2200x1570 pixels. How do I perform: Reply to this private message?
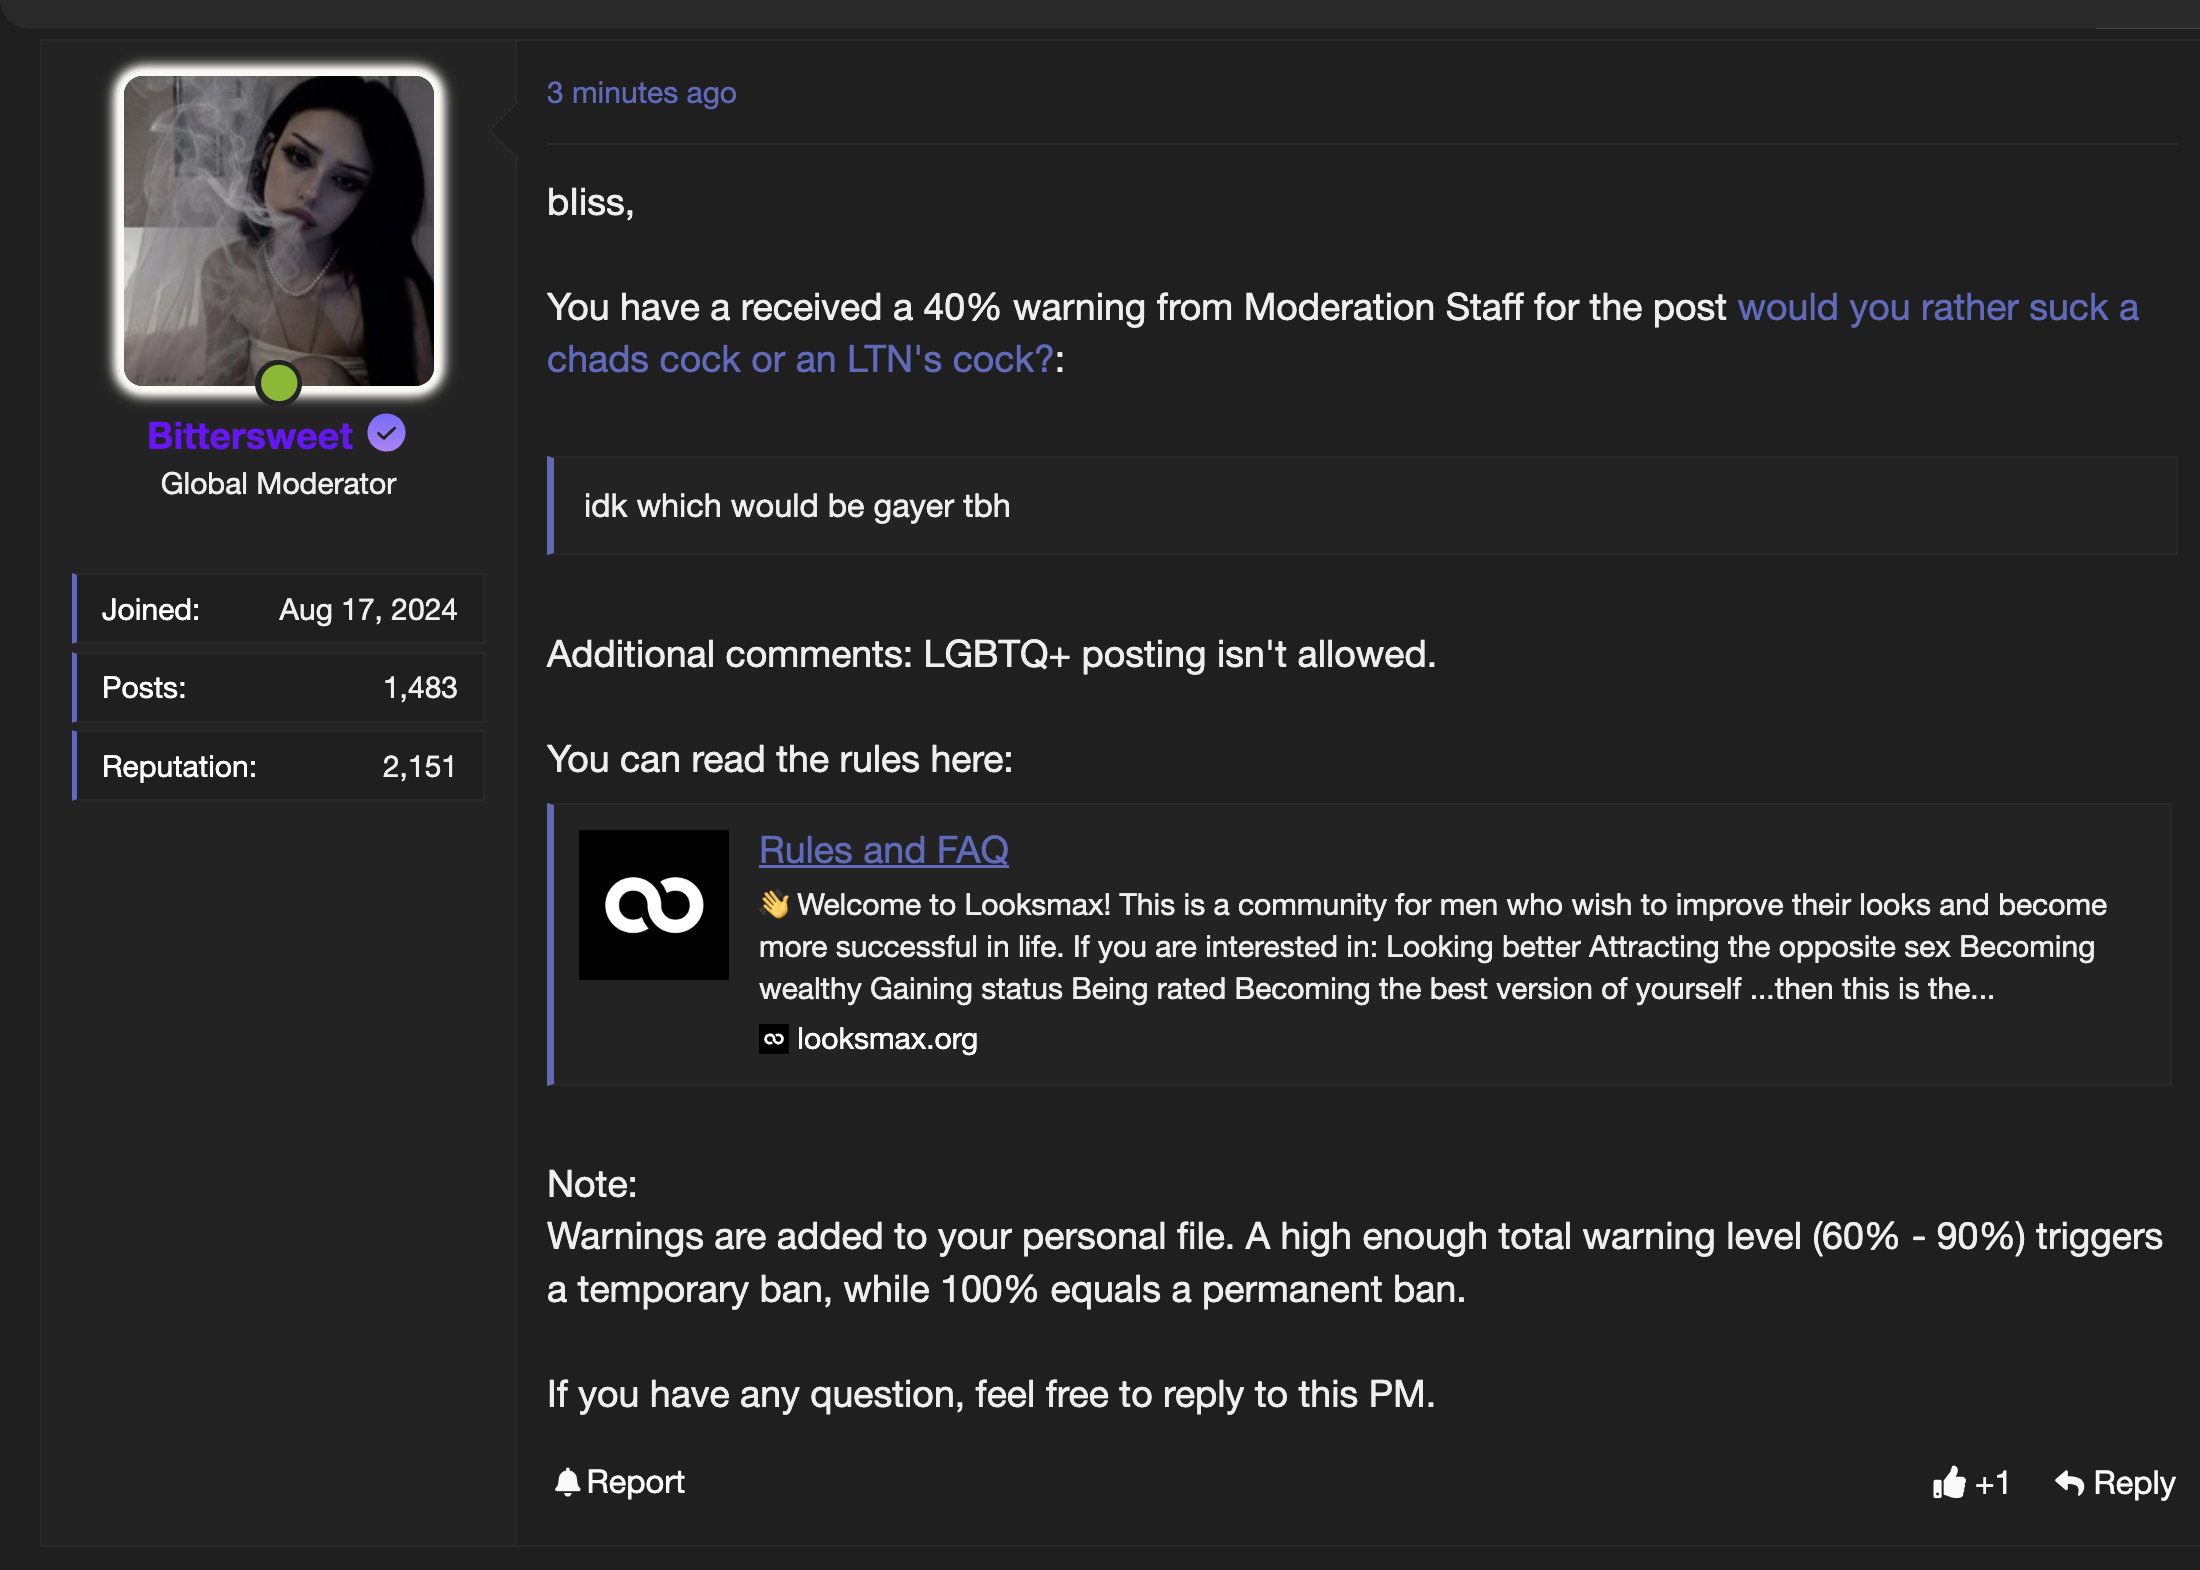pos(2115,1483)
